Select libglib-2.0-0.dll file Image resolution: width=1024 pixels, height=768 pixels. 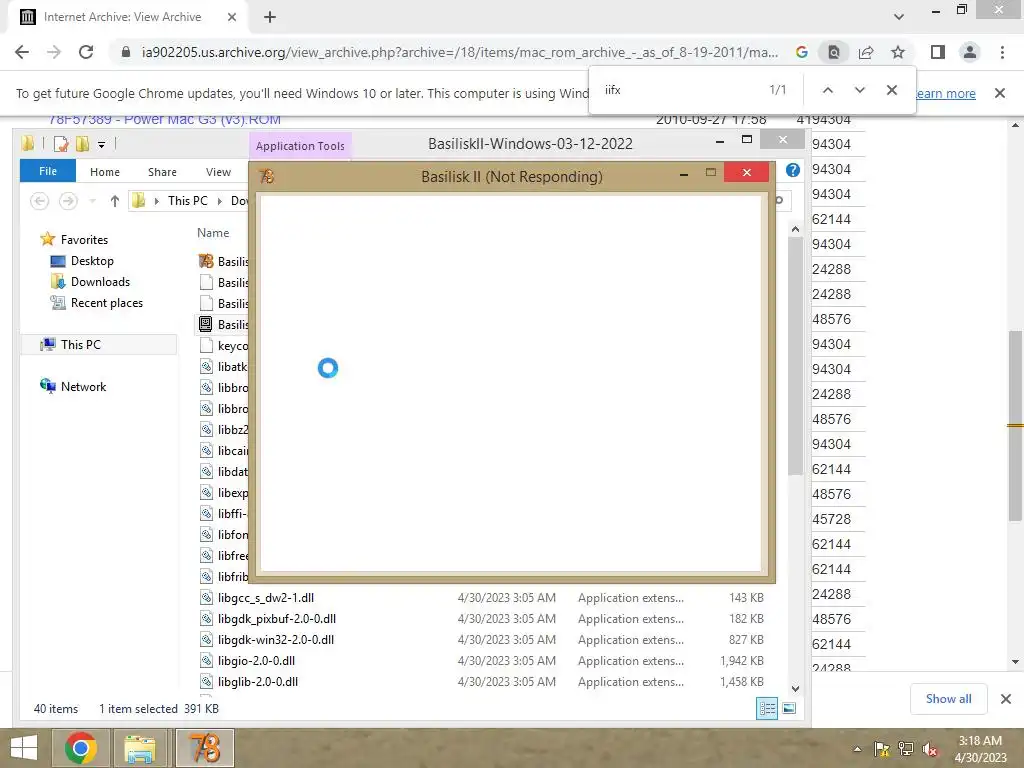pyautogui.click(x=258, y=681)
